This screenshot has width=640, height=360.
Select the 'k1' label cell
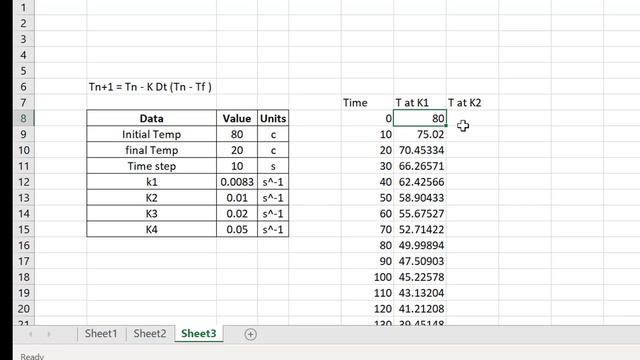point(151,182)
